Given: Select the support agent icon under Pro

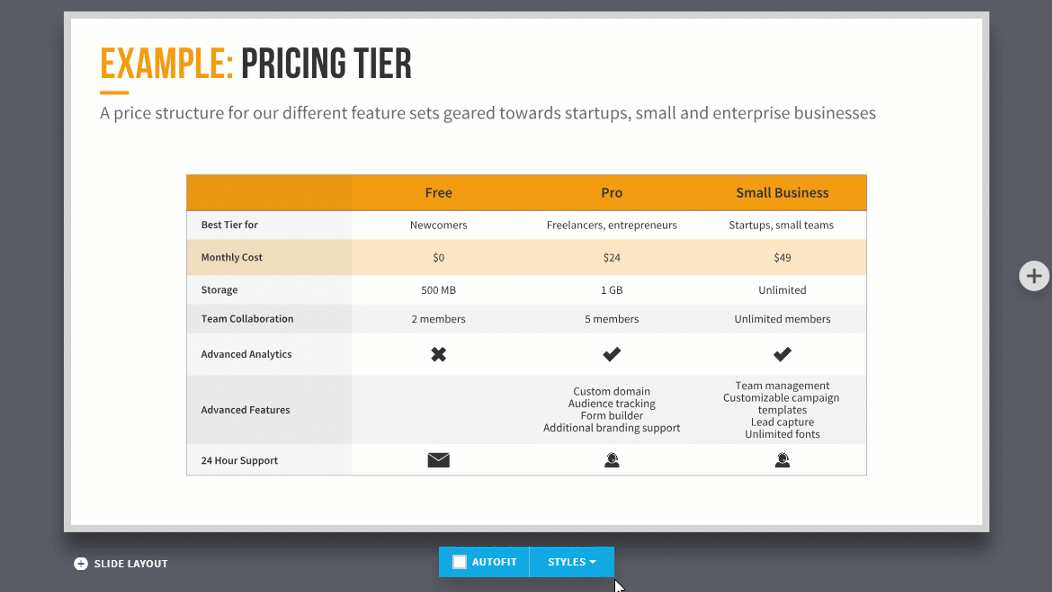Looking at the screenshot, I should (x=612, y=460).
